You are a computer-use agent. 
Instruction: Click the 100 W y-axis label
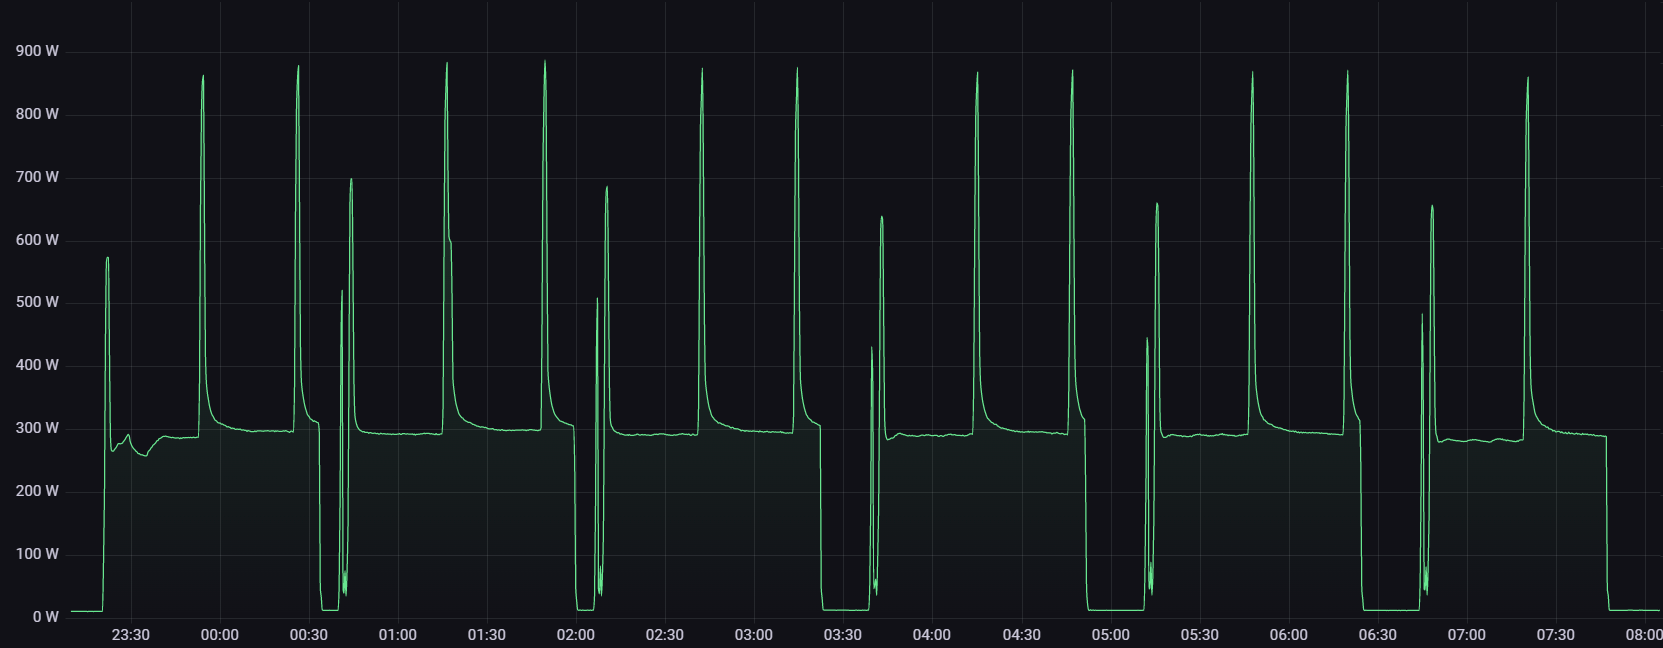(x=37, y=554)
